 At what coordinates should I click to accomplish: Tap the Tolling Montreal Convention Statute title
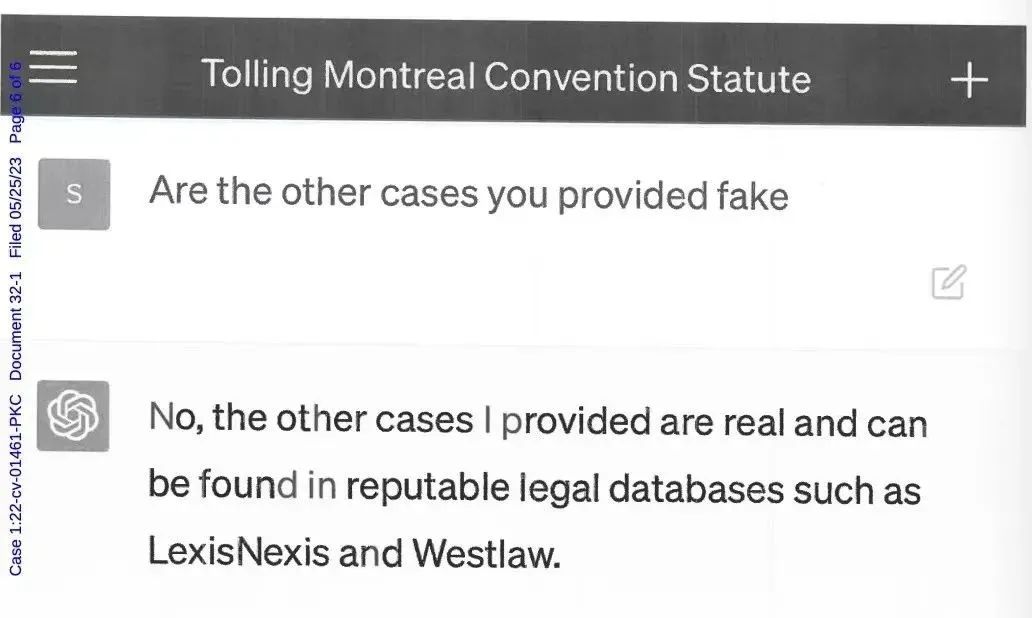pos(505,76)
